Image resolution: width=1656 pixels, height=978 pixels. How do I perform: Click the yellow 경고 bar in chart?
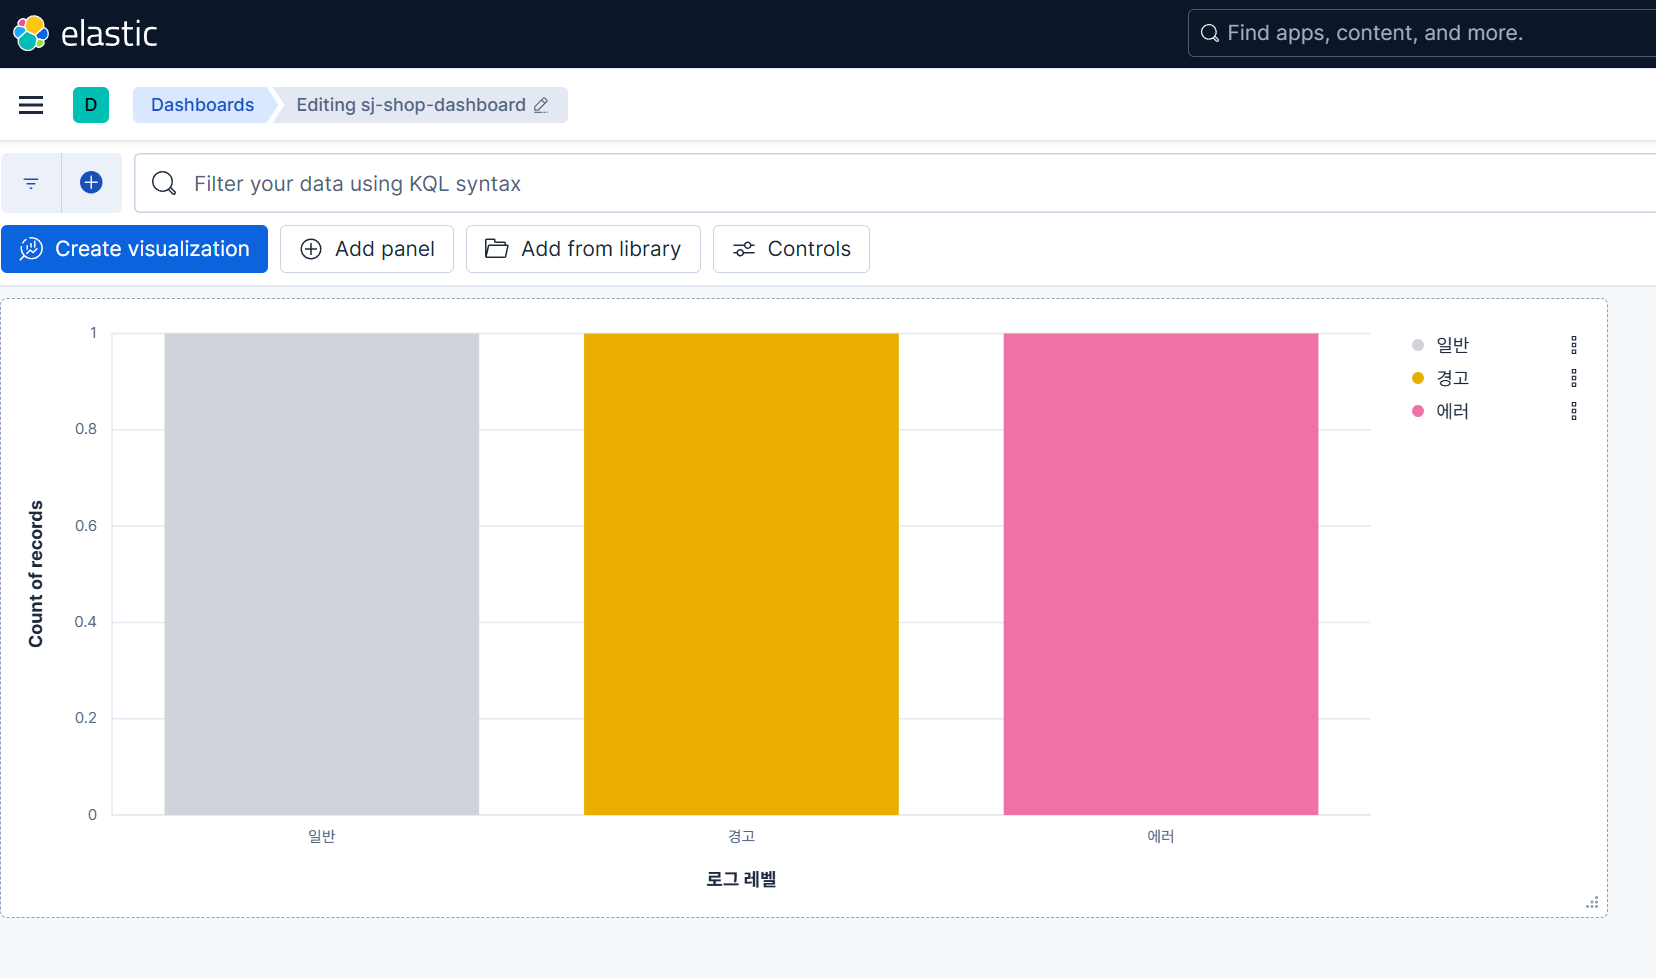pyautogui.click(x=741, y=574)
